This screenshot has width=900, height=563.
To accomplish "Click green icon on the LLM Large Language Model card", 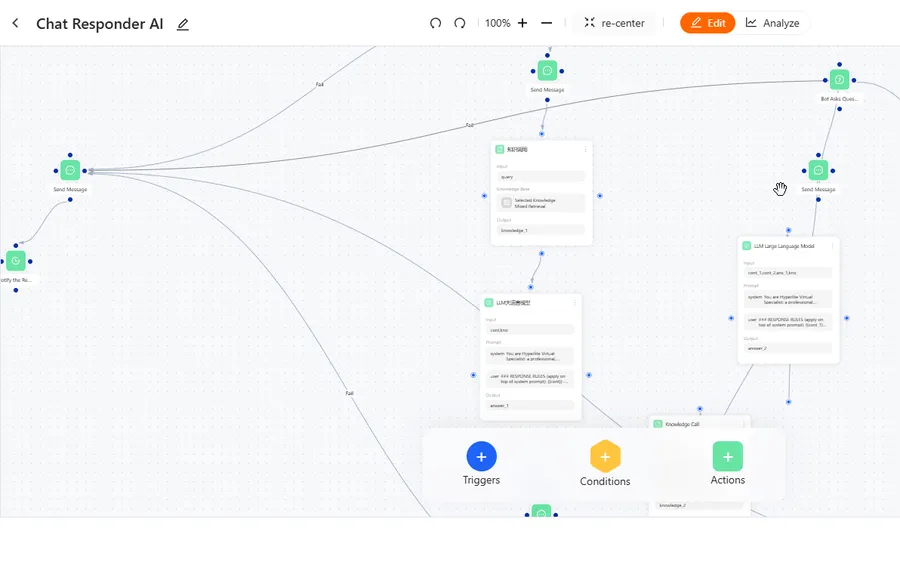I will pyautogui.click(x=746, y=246).
